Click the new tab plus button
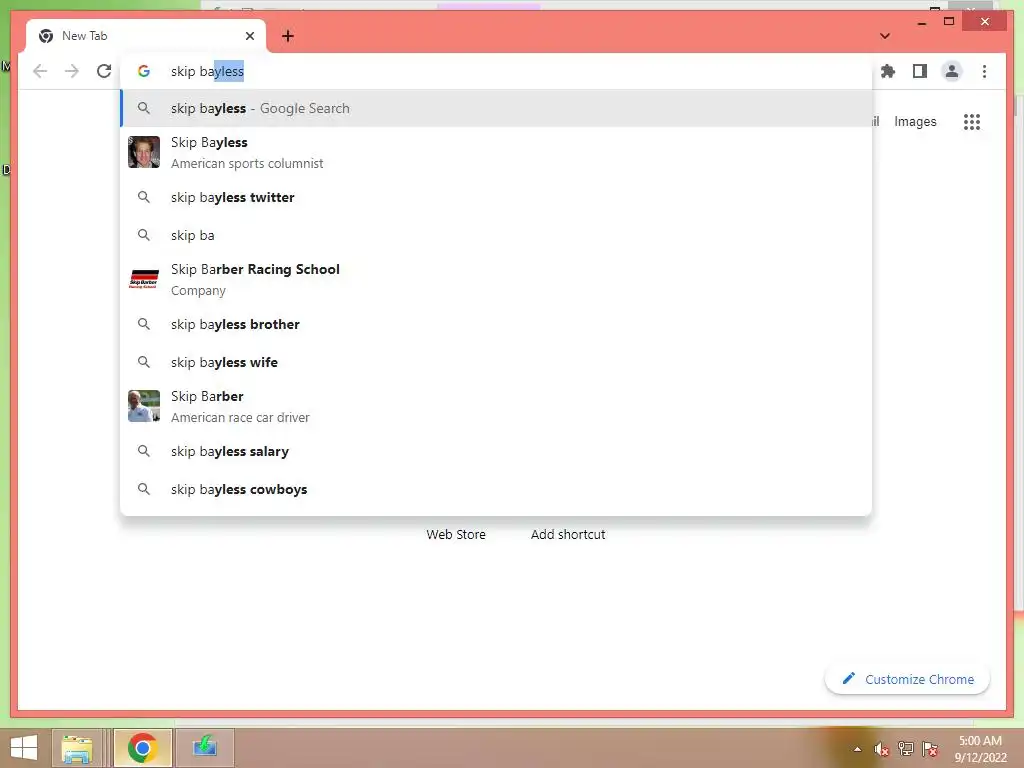This screenshot has width=1024, height=768. point(288,36)
